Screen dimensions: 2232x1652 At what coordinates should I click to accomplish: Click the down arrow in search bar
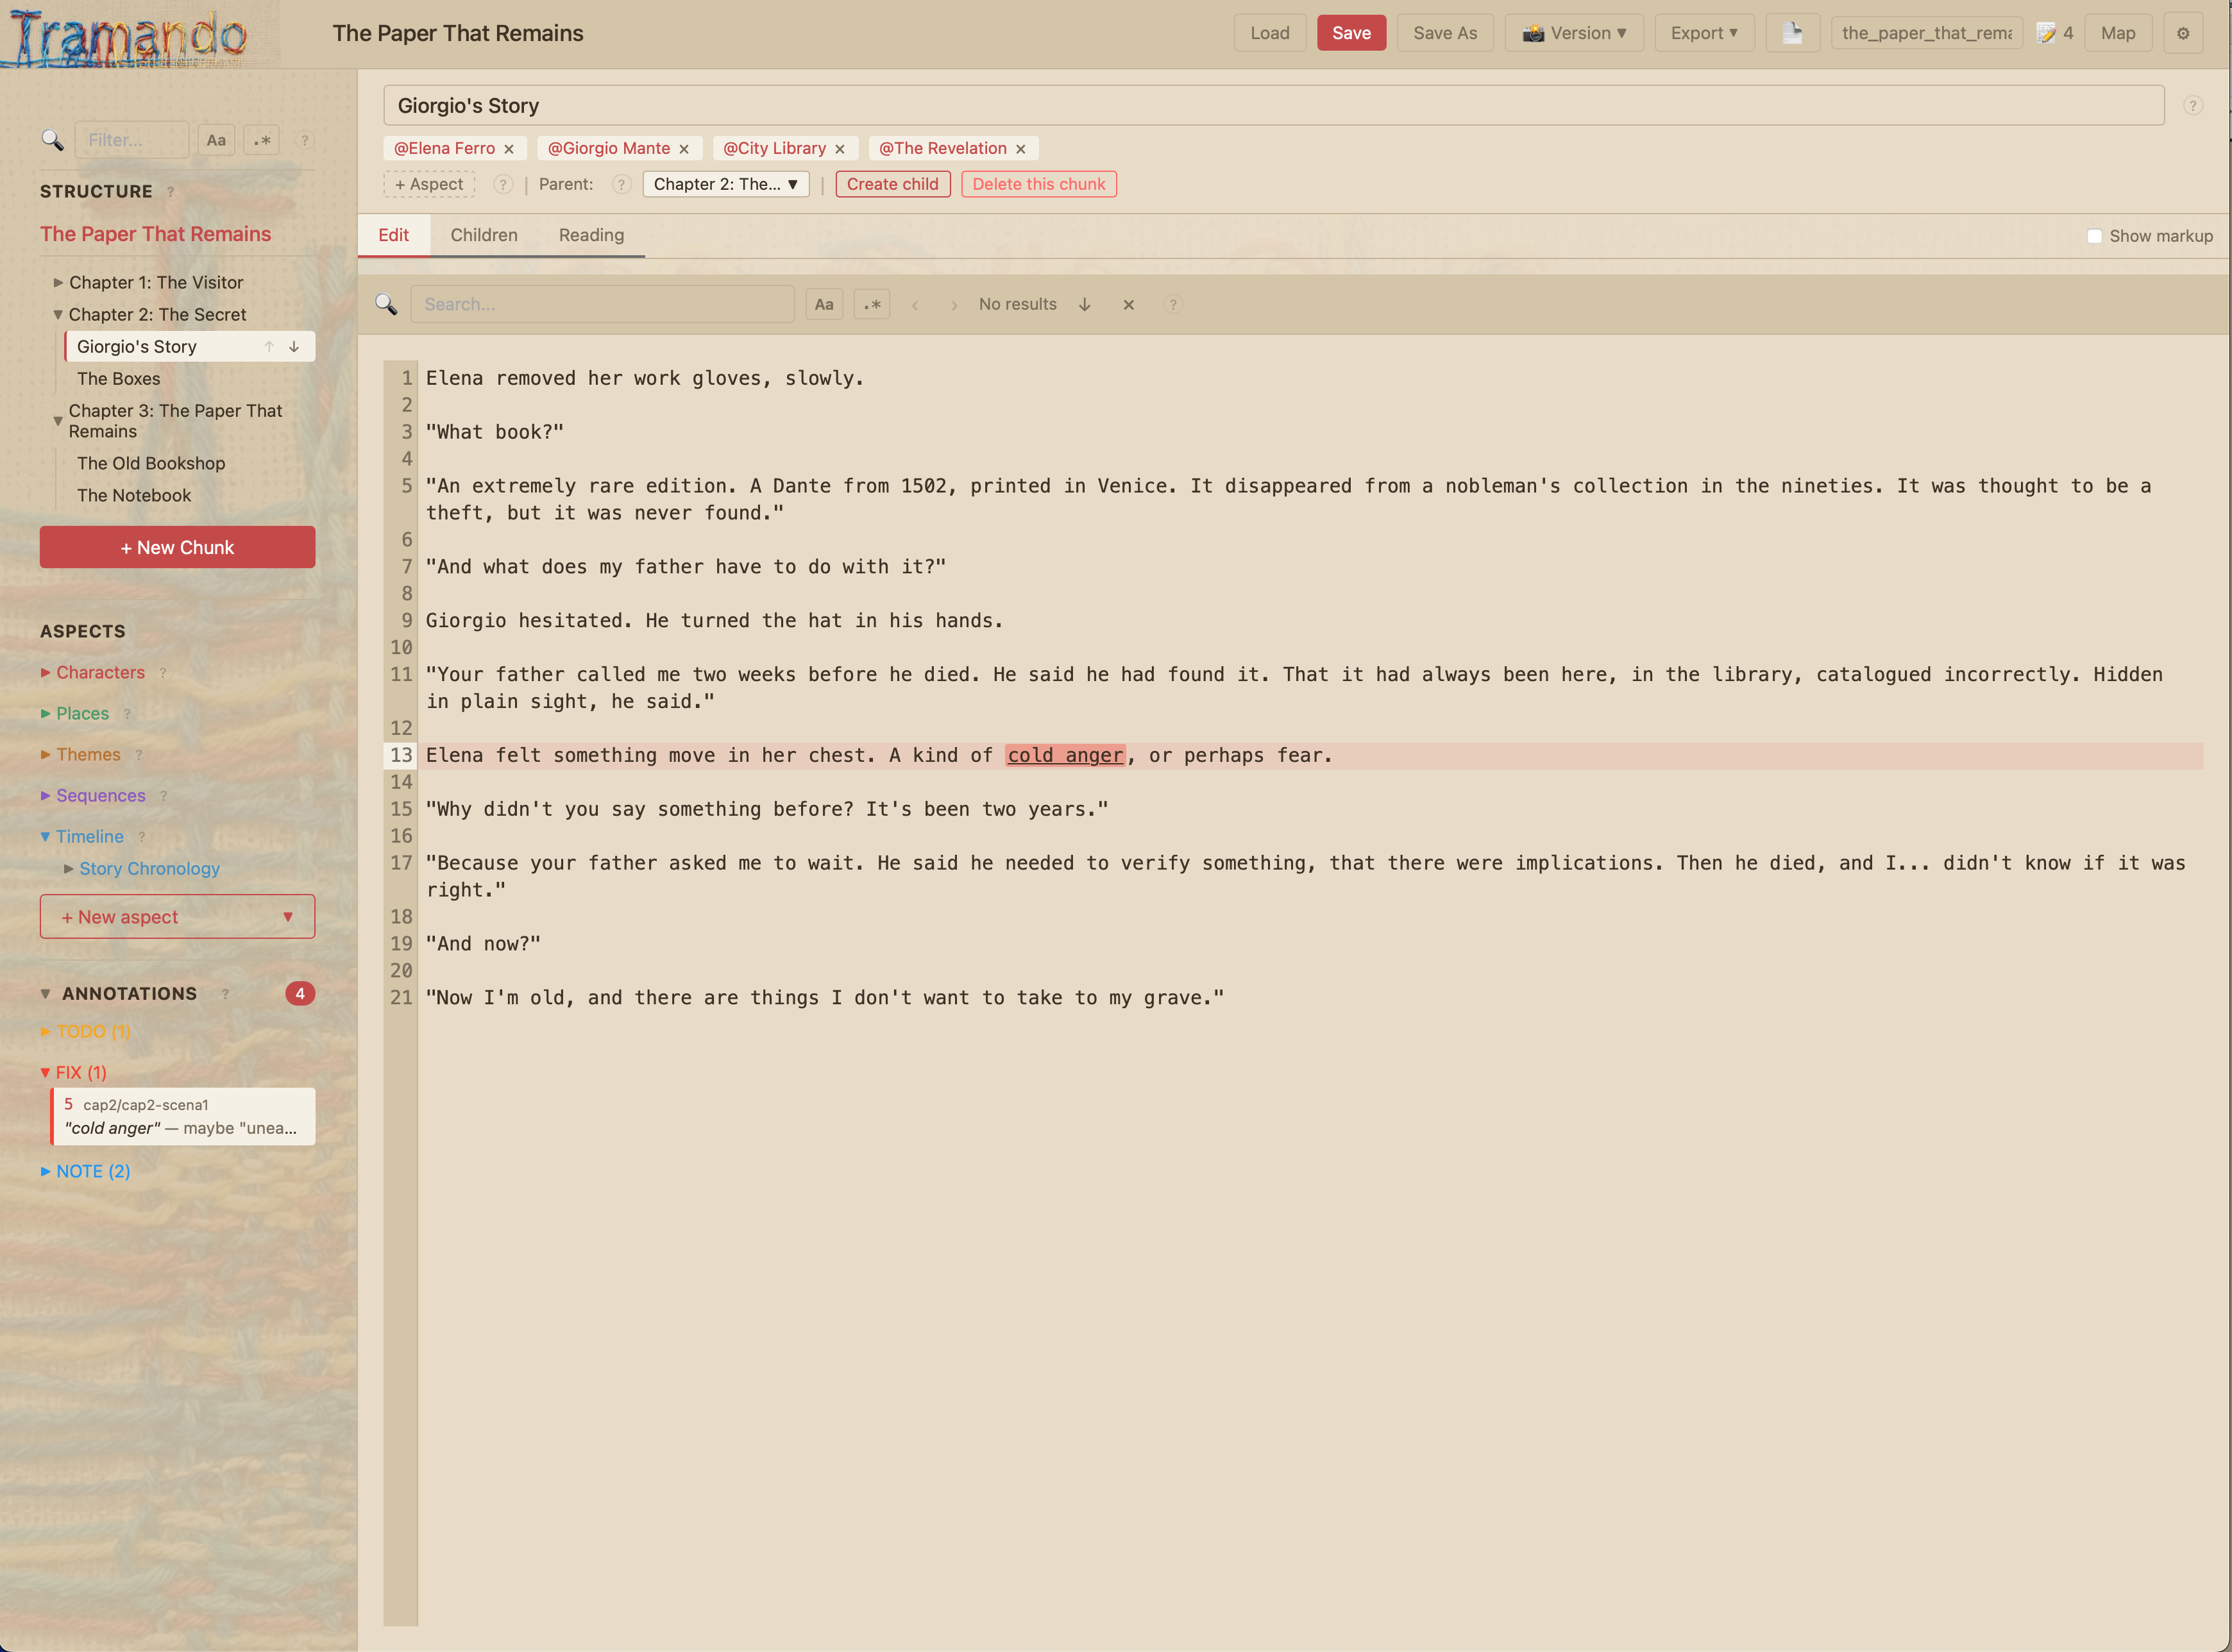pyautogui.click(x=1085, y=305)
